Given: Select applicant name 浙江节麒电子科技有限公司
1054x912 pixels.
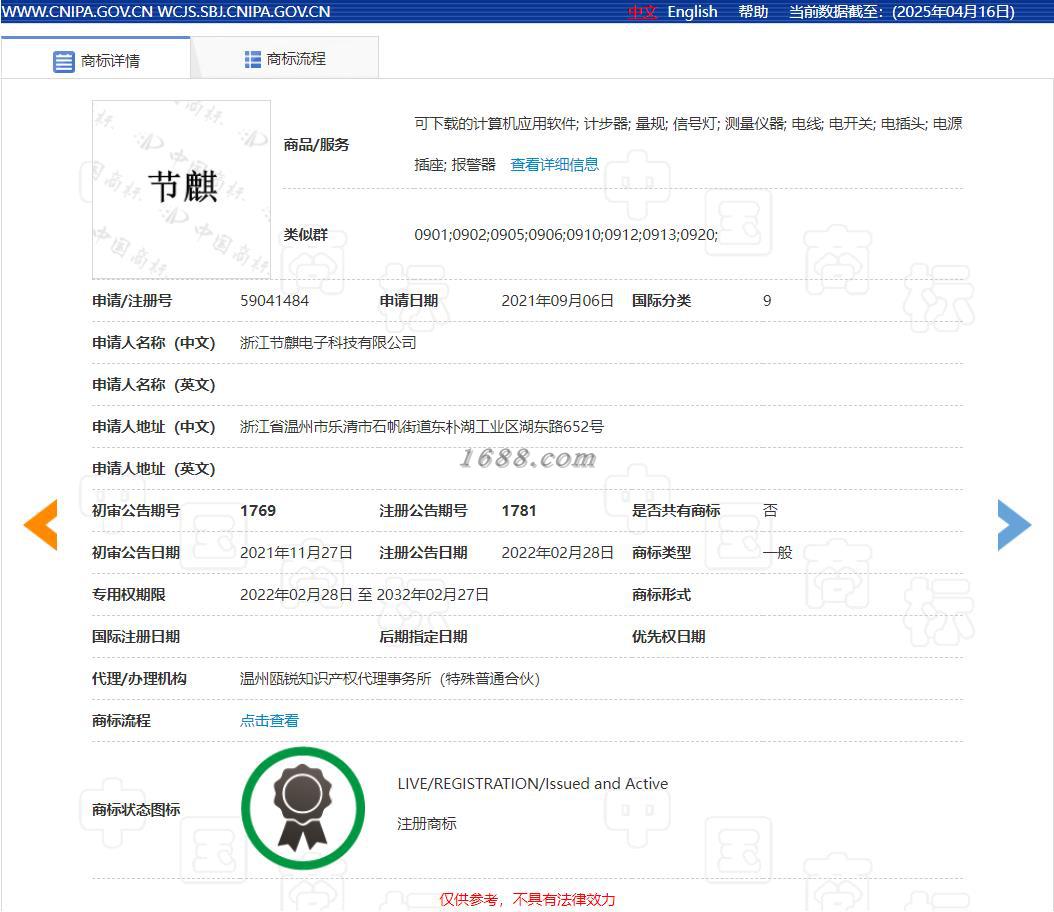Looking at the screenshot, I should [x=328, y=343].
